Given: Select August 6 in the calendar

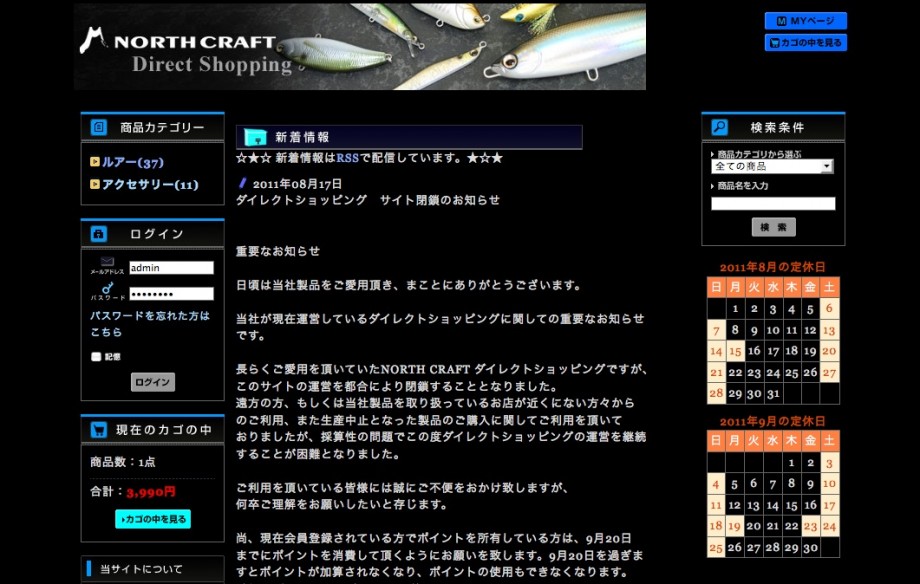Looking at the screenshot, I should point(829,308).
